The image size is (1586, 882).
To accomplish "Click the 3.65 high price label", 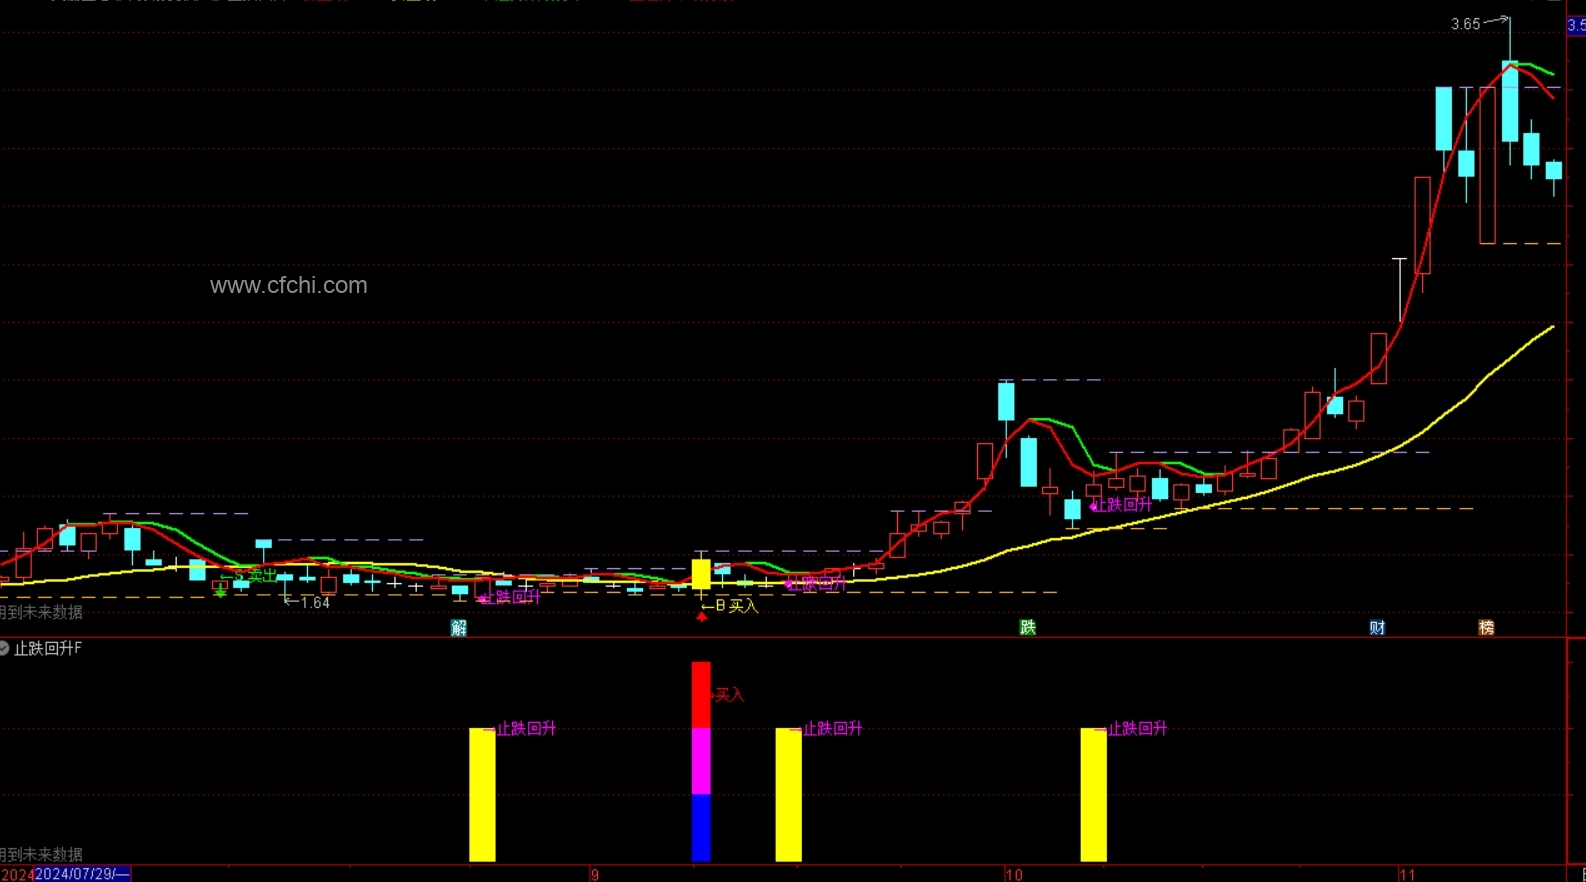I will 1466,24.
